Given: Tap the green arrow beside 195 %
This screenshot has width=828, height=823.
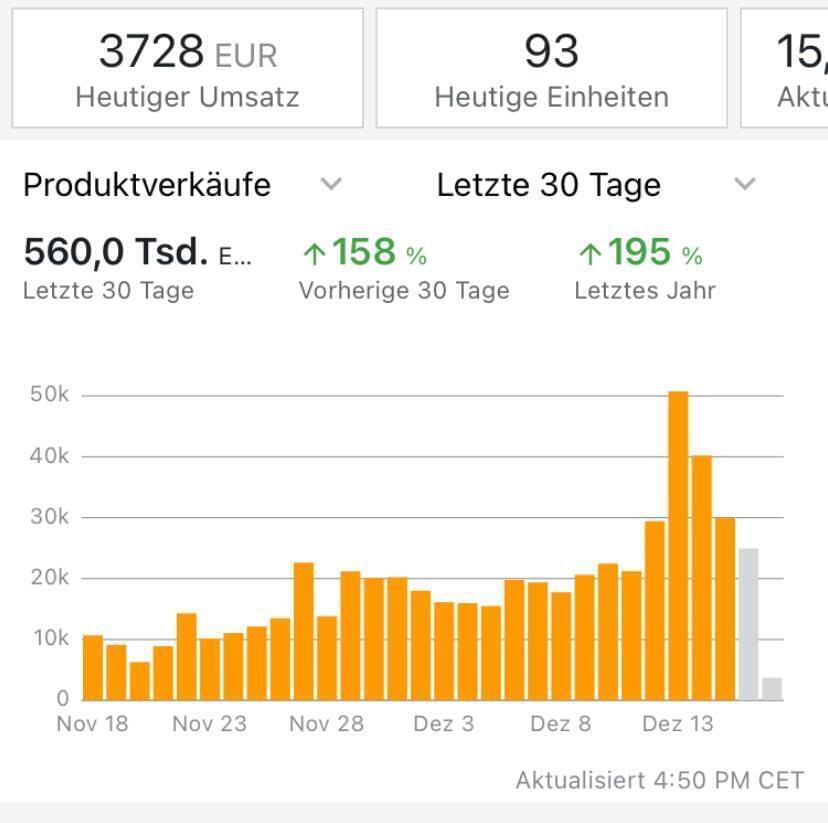Looking at the screenshot, I should tap(589, 256).
